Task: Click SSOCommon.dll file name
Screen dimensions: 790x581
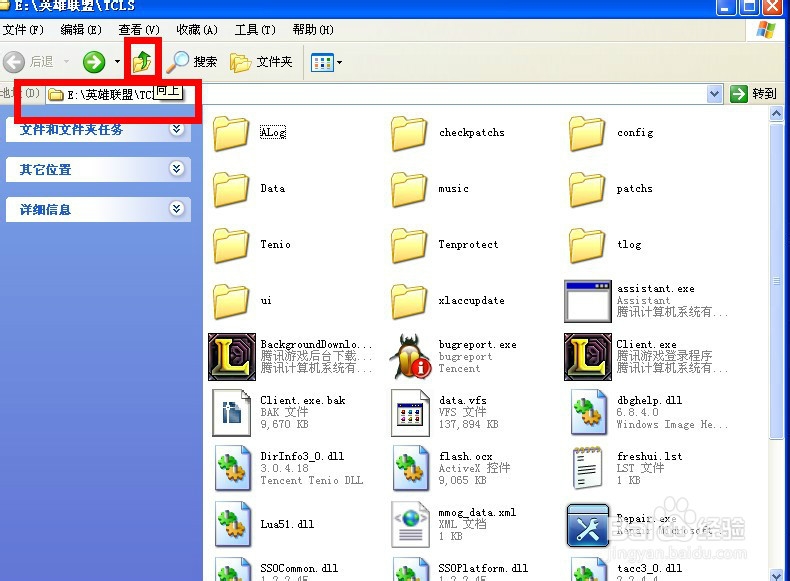Action: coord(299,568)
